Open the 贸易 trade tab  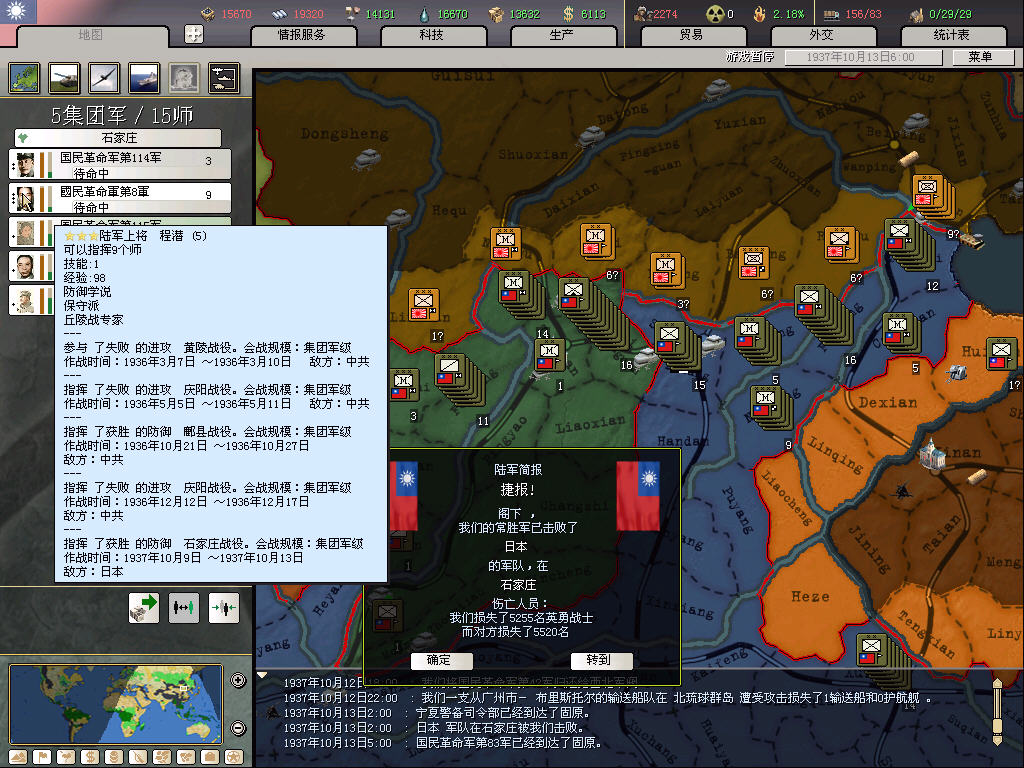pos(692,35)
